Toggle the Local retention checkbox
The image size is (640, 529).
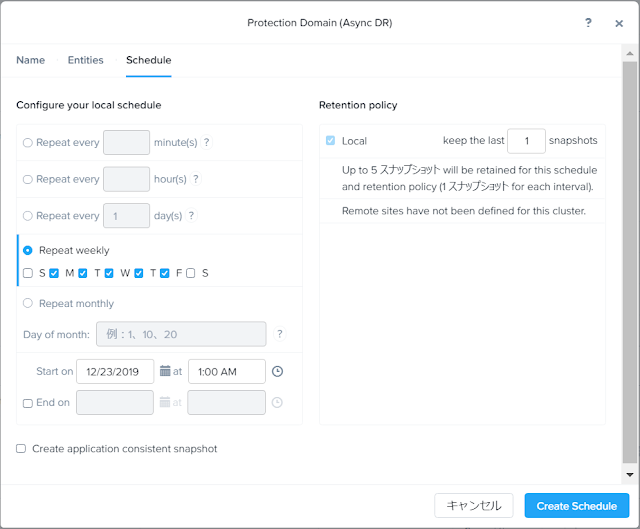pyautogui.click(x=331, y=141)
